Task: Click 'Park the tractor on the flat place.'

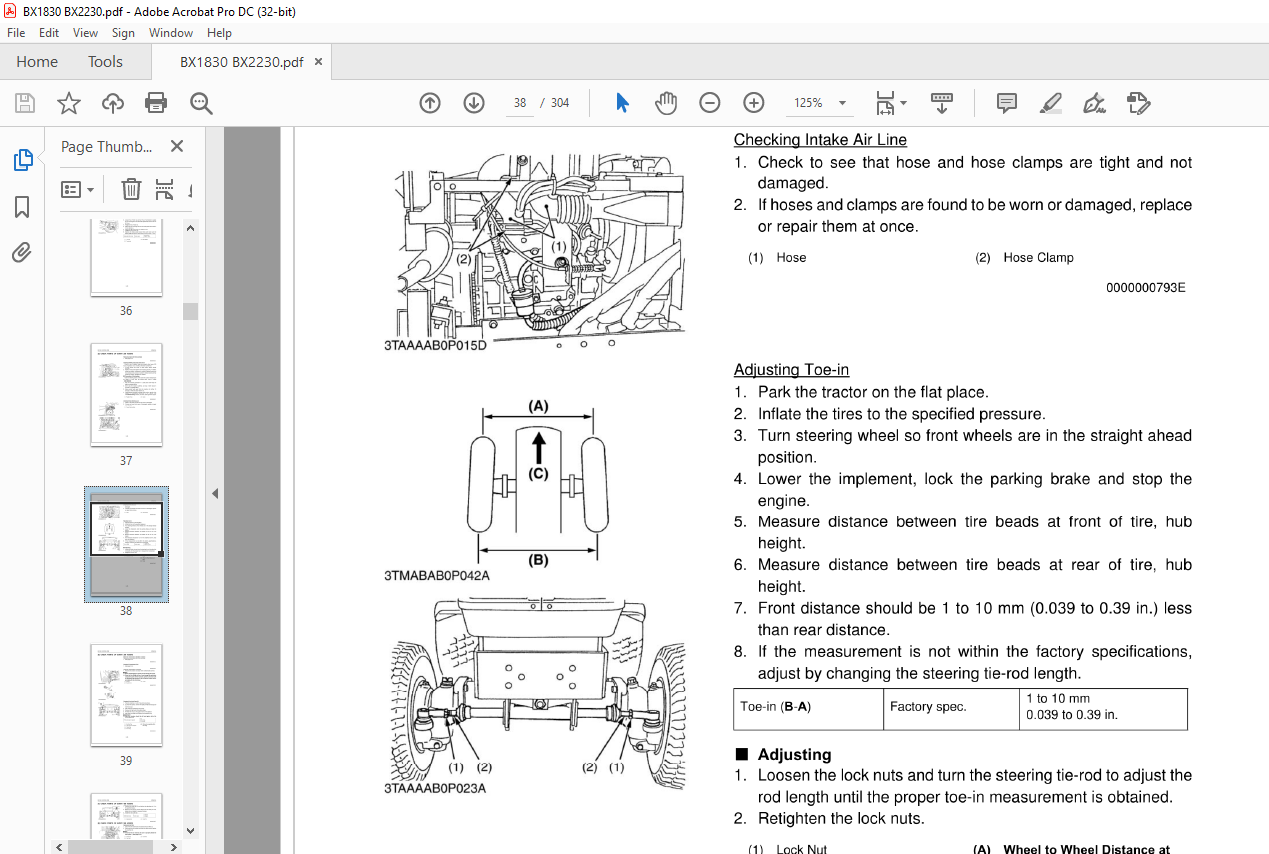Action: point(873,393)
